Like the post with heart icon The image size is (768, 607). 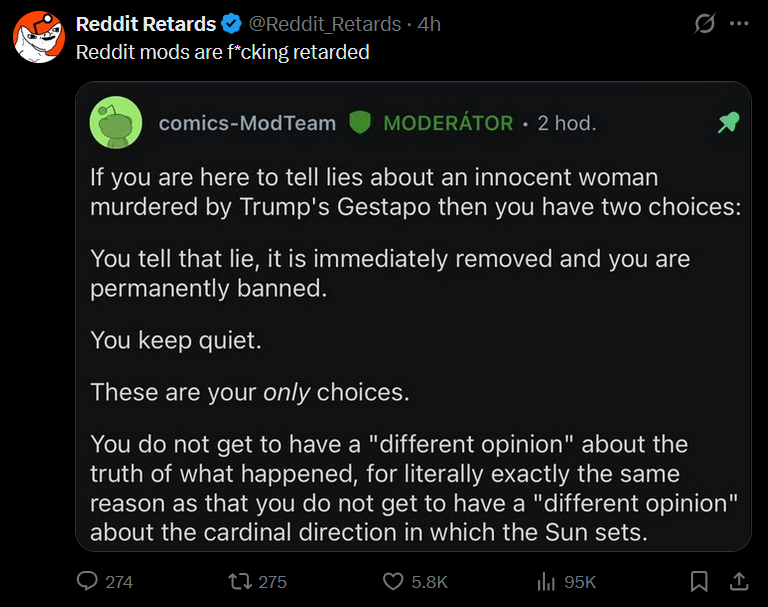[x=393, y=582]
